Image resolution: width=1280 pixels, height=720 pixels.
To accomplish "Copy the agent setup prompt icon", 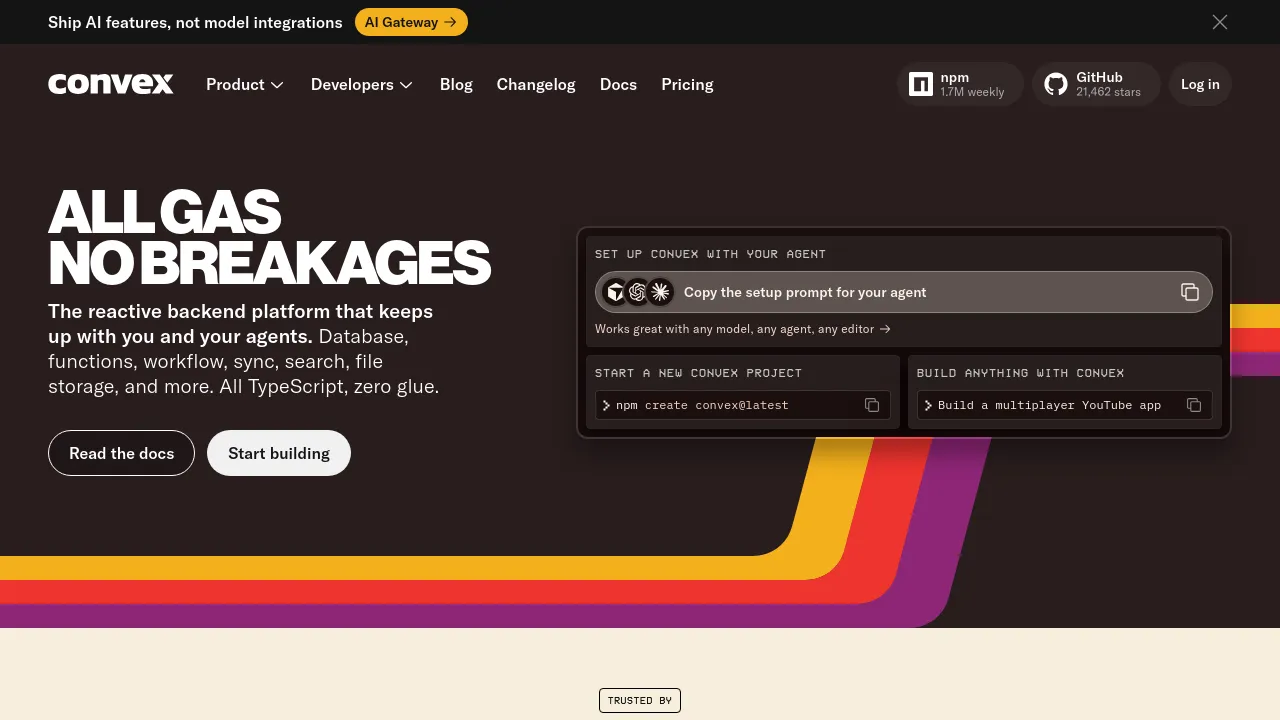I will pos(1190,292).
